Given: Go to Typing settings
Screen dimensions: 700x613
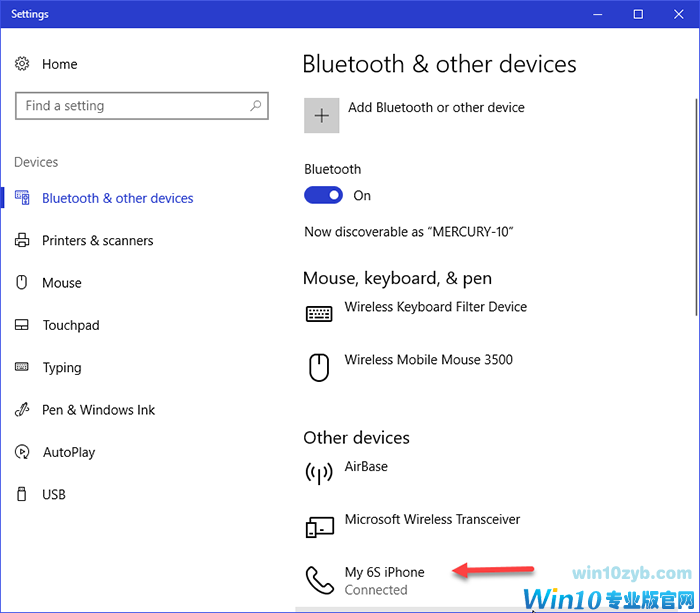Looking at the screenshot, I should [62, 368].
